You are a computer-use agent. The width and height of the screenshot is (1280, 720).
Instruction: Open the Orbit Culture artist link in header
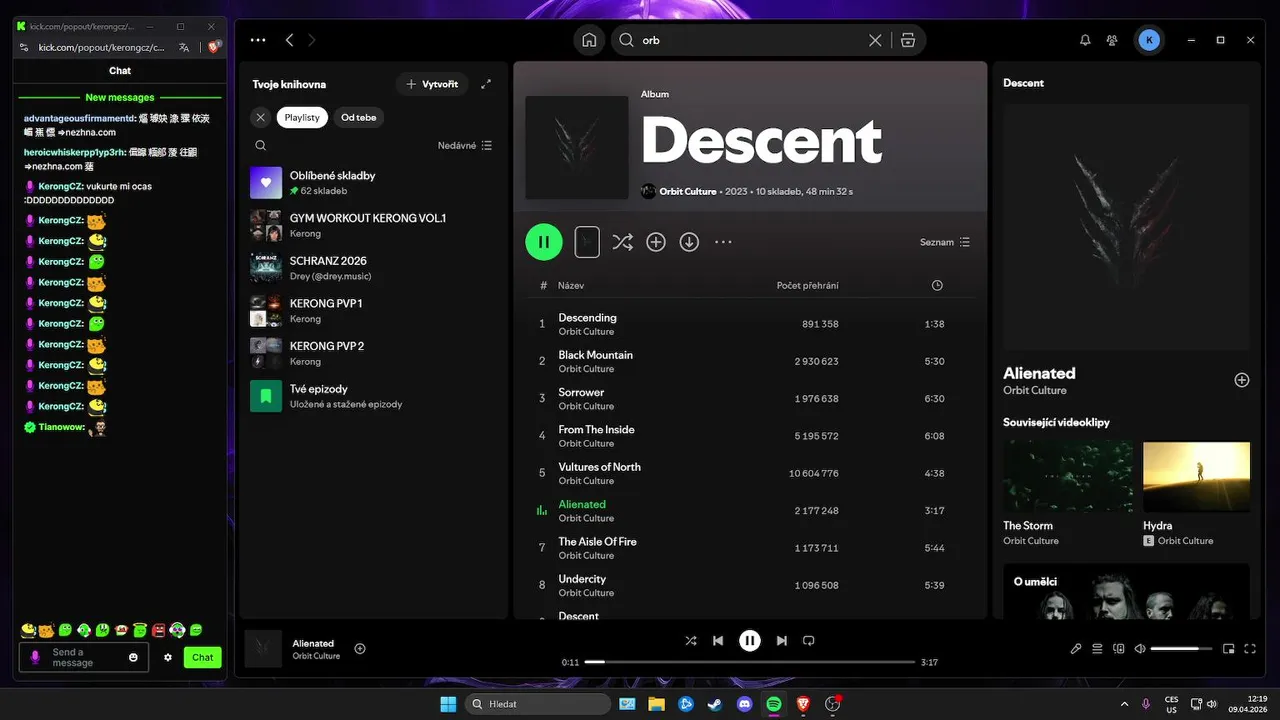pos(687,191)
